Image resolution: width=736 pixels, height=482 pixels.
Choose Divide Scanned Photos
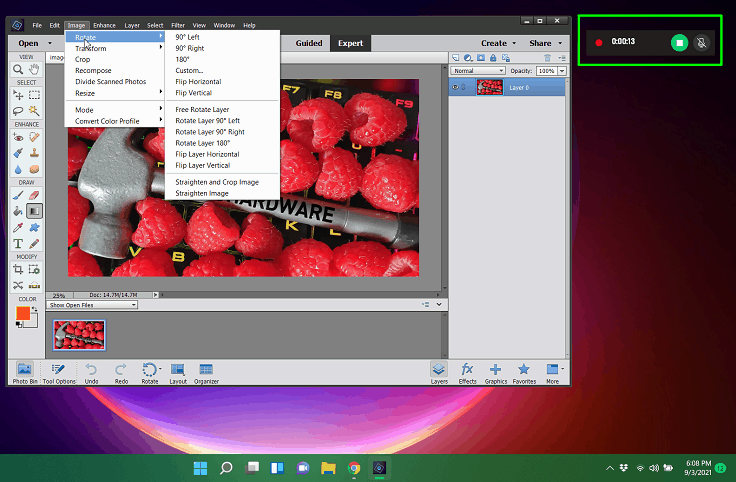click(x=110, y=82)
